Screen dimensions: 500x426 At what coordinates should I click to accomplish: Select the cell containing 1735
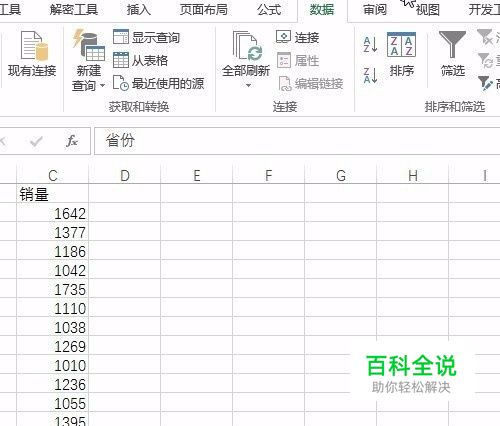[x=53, y=289]
